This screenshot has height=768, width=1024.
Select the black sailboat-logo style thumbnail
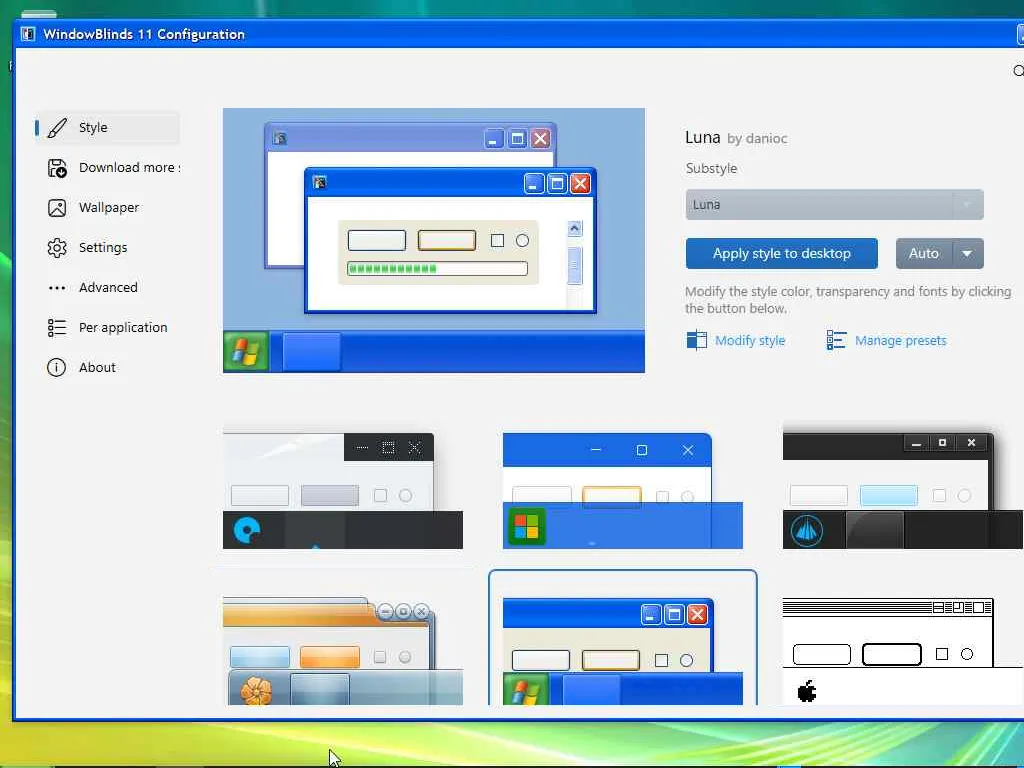pyautogui.click(x=903, y=490)
